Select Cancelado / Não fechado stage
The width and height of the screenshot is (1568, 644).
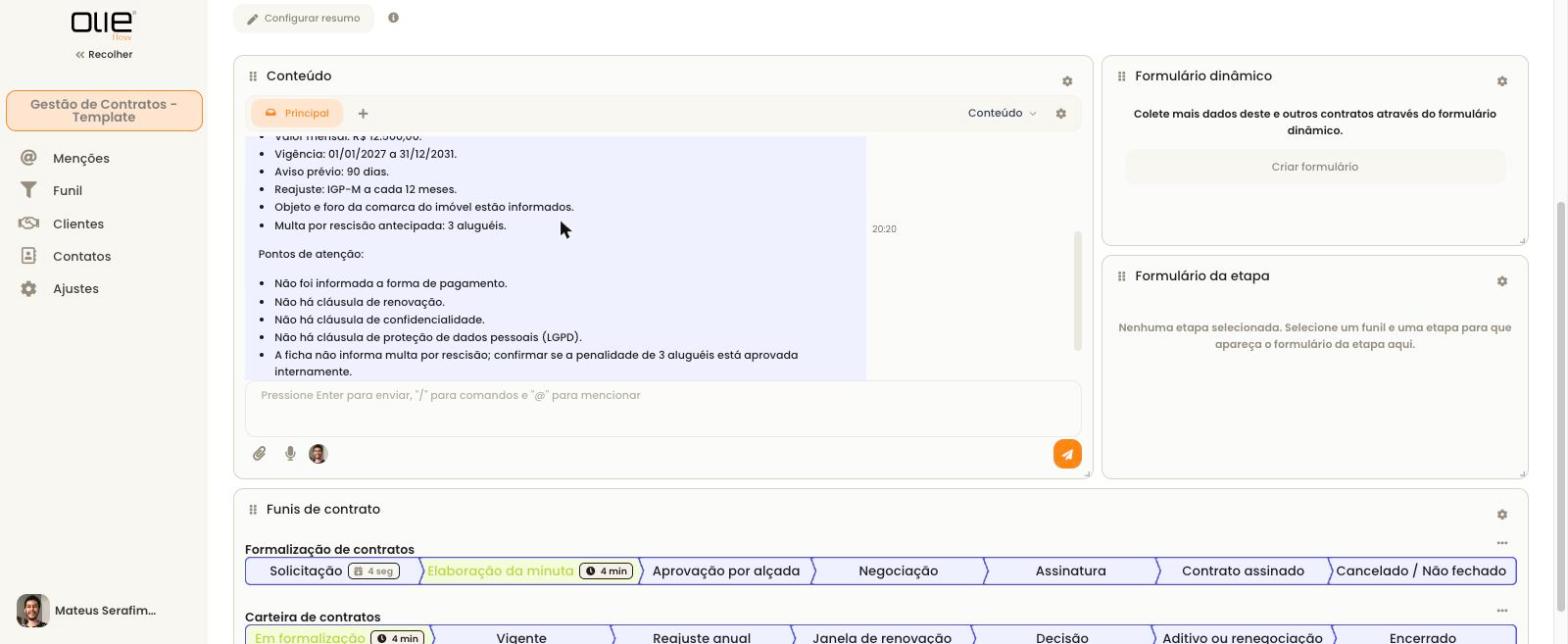click(1421, 571)
